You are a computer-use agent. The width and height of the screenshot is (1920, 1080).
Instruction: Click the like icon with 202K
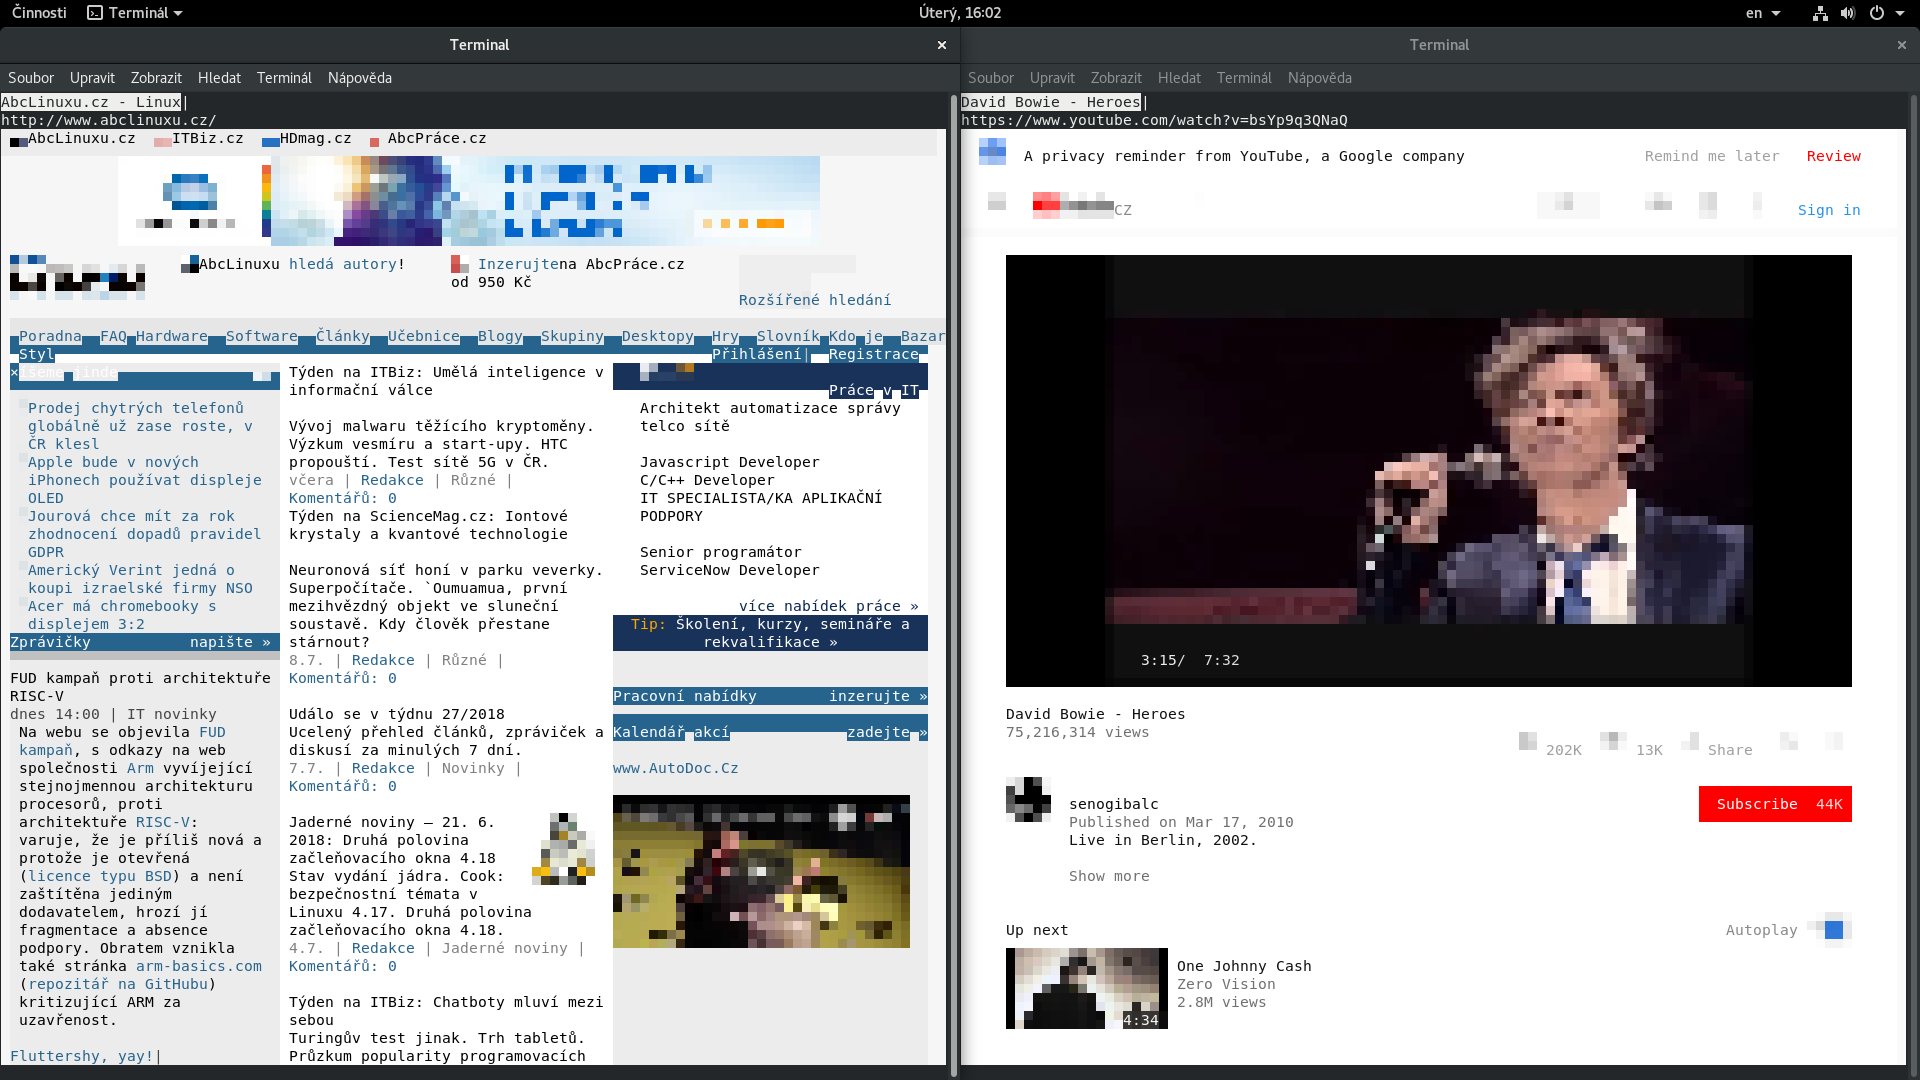1528,742
